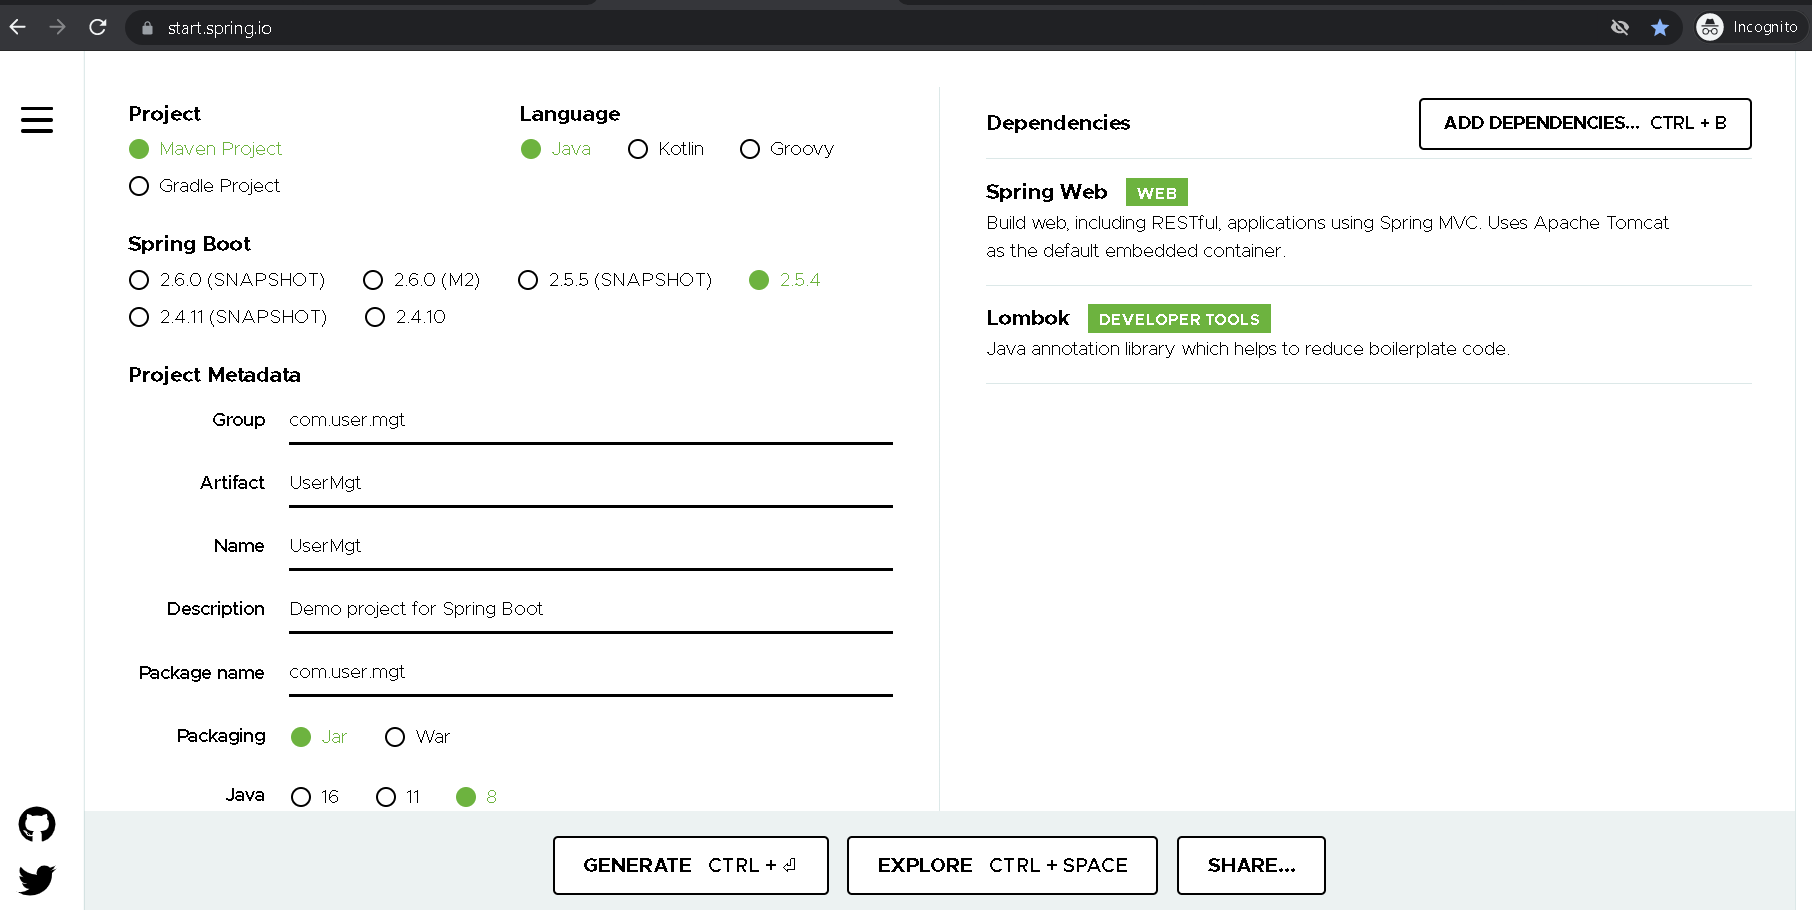Click the page reload icon
This screenshot has width=1812, height=910.
coord(97,27)
